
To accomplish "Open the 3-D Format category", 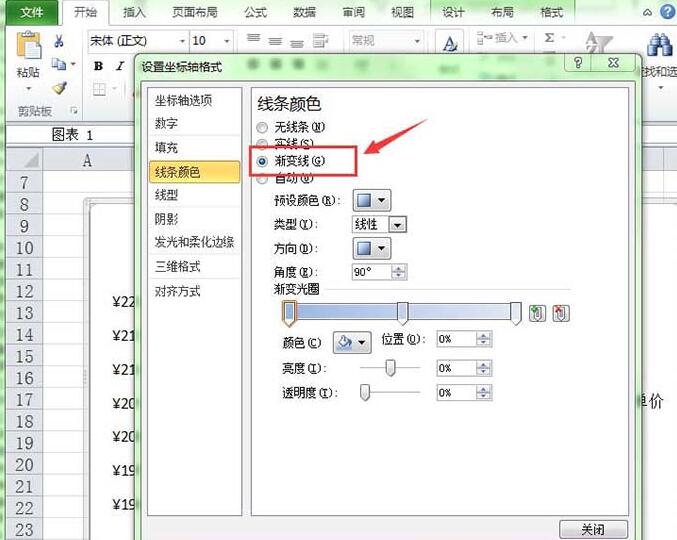I will click(x=194, y=267).
